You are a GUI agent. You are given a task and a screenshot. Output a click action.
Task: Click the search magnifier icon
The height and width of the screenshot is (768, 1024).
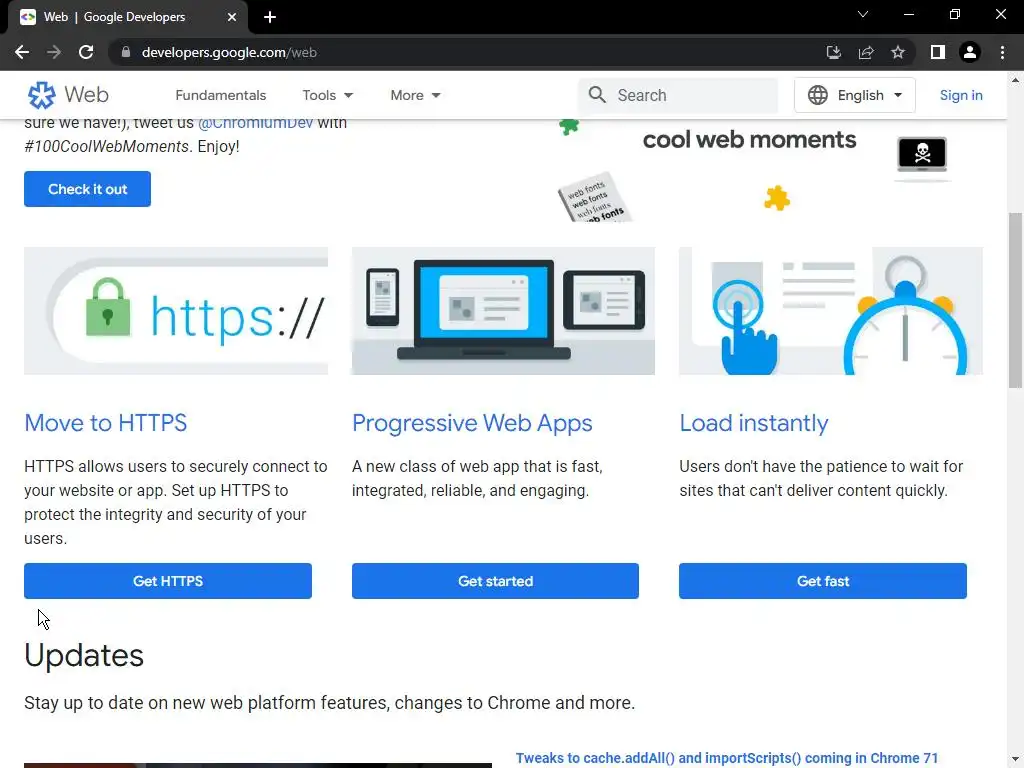click(597, 95)
